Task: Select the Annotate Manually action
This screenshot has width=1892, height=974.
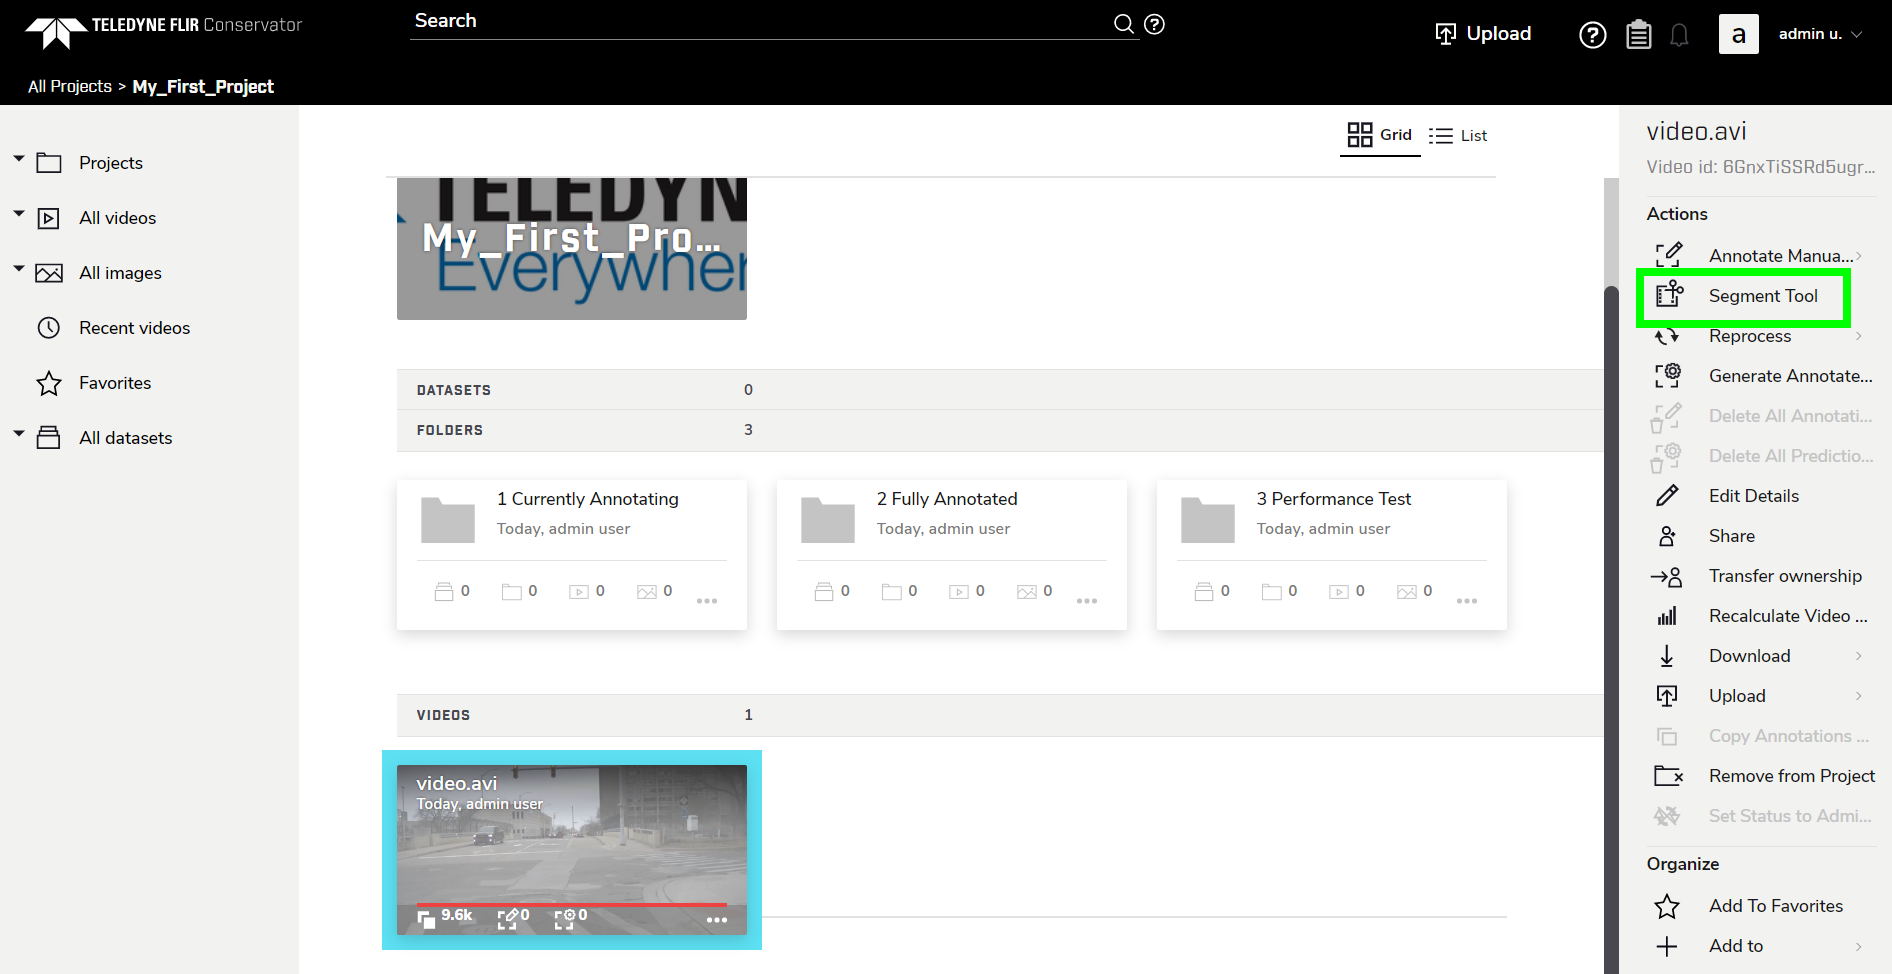Action: [1780, 255]
